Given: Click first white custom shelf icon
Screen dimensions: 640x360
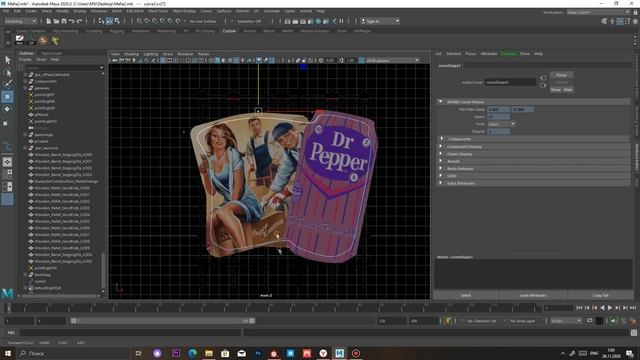Looking at the screenshot, I should pos(20,40).
